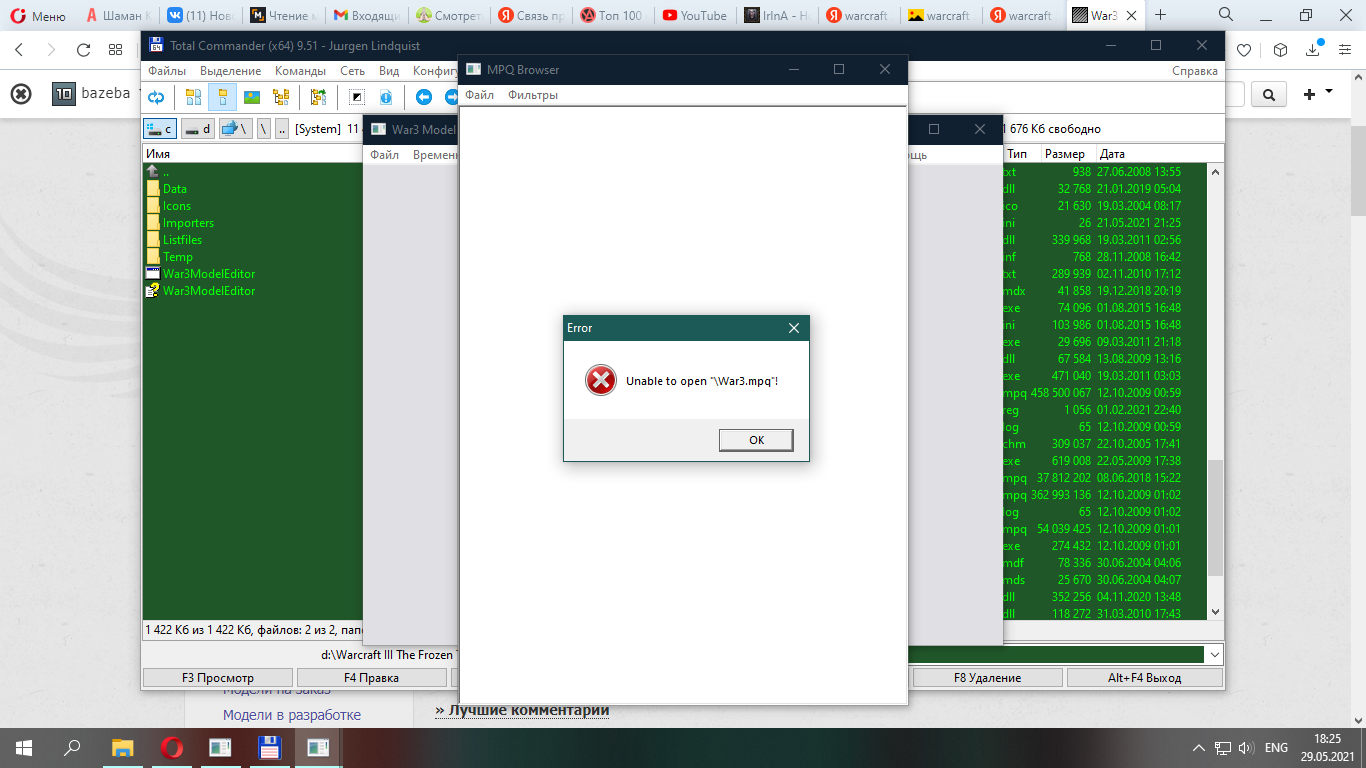Viewport: 1366px width, 768px height.
Task: Show hidden tray icons chevron
Action: click(1199, 748)
